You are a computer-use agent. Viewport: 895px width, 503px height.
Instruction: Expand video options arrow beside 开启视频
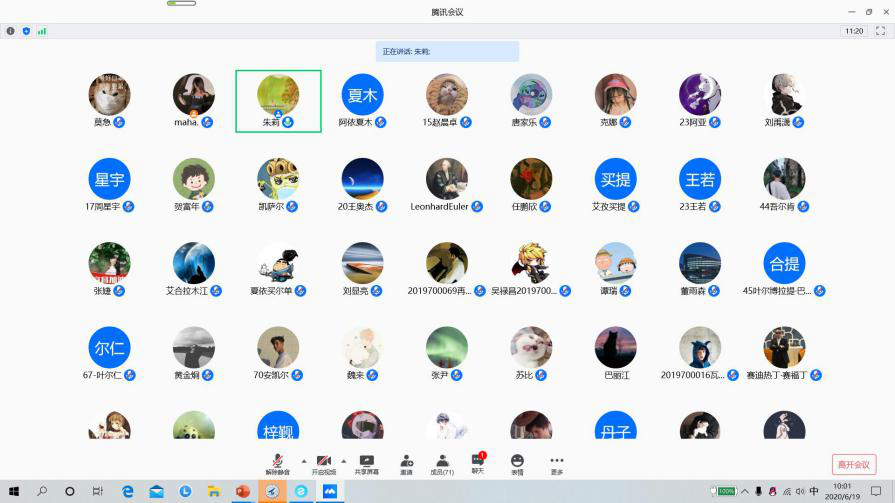click(x=343, y=461)
